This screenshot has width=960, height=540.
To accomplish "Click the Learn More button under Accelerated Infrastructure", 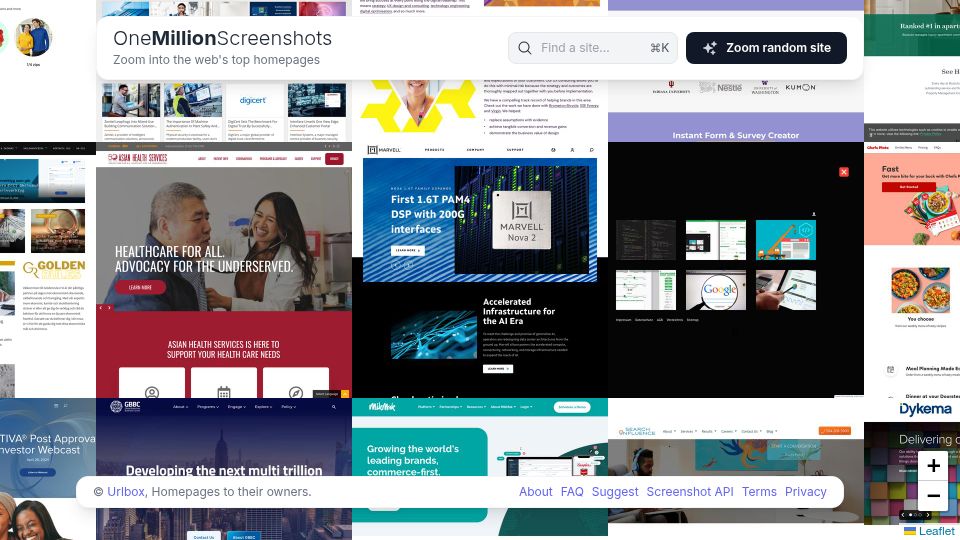I will point(498,369).
